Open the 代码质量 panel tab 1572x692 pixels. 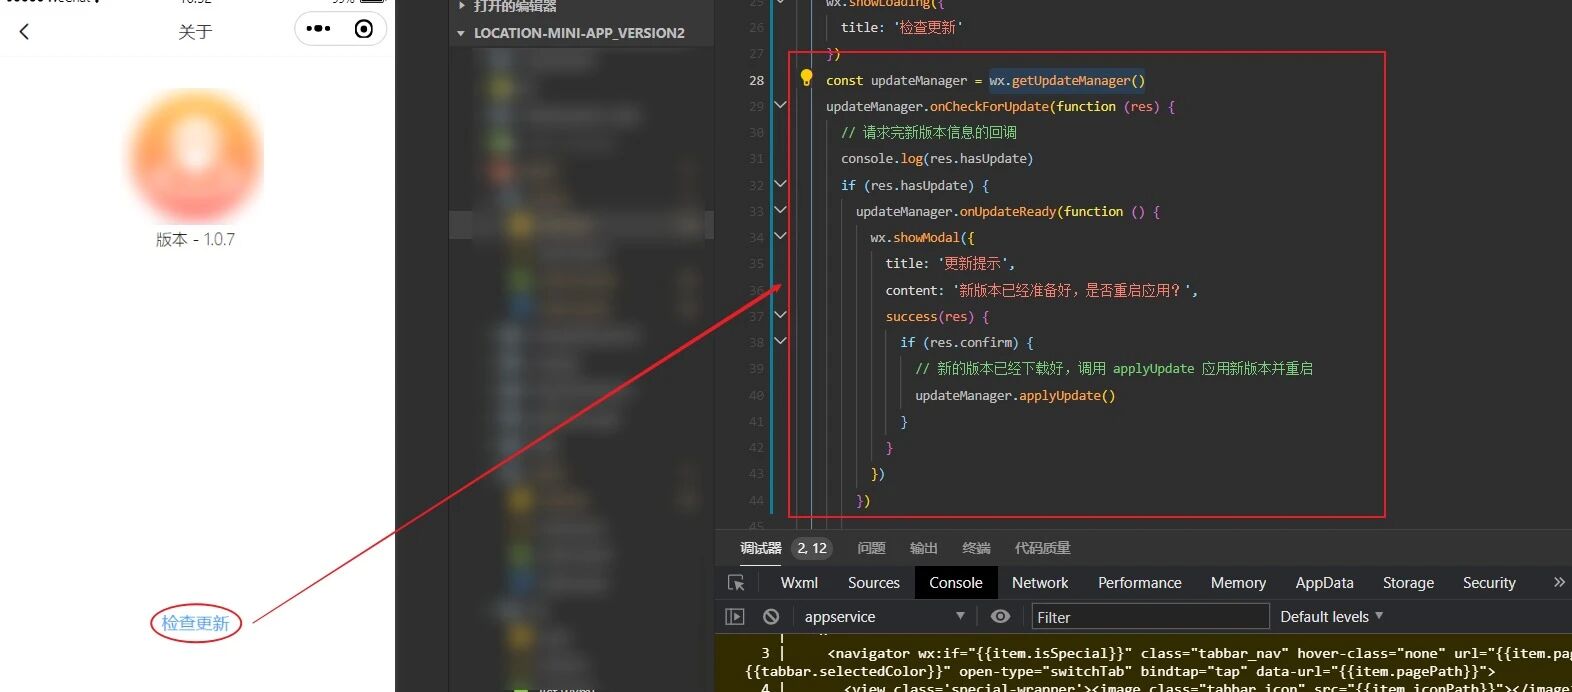(x=1042, y=548)
